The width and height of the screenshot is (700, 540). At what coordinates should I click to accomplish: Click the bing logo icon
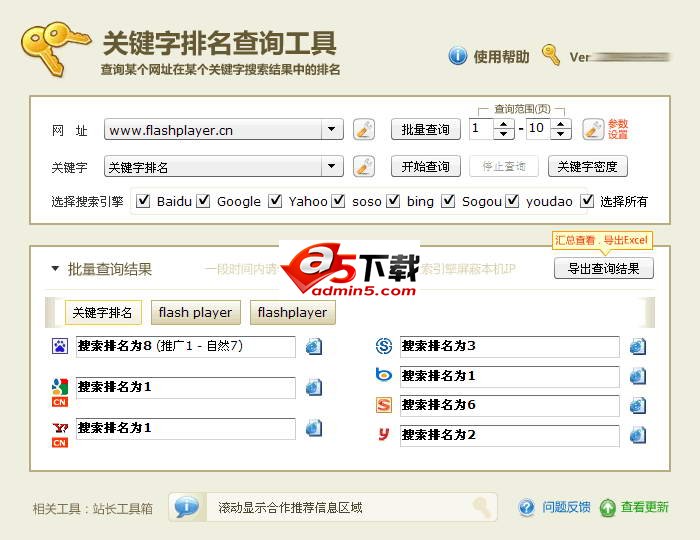[383, 374]
